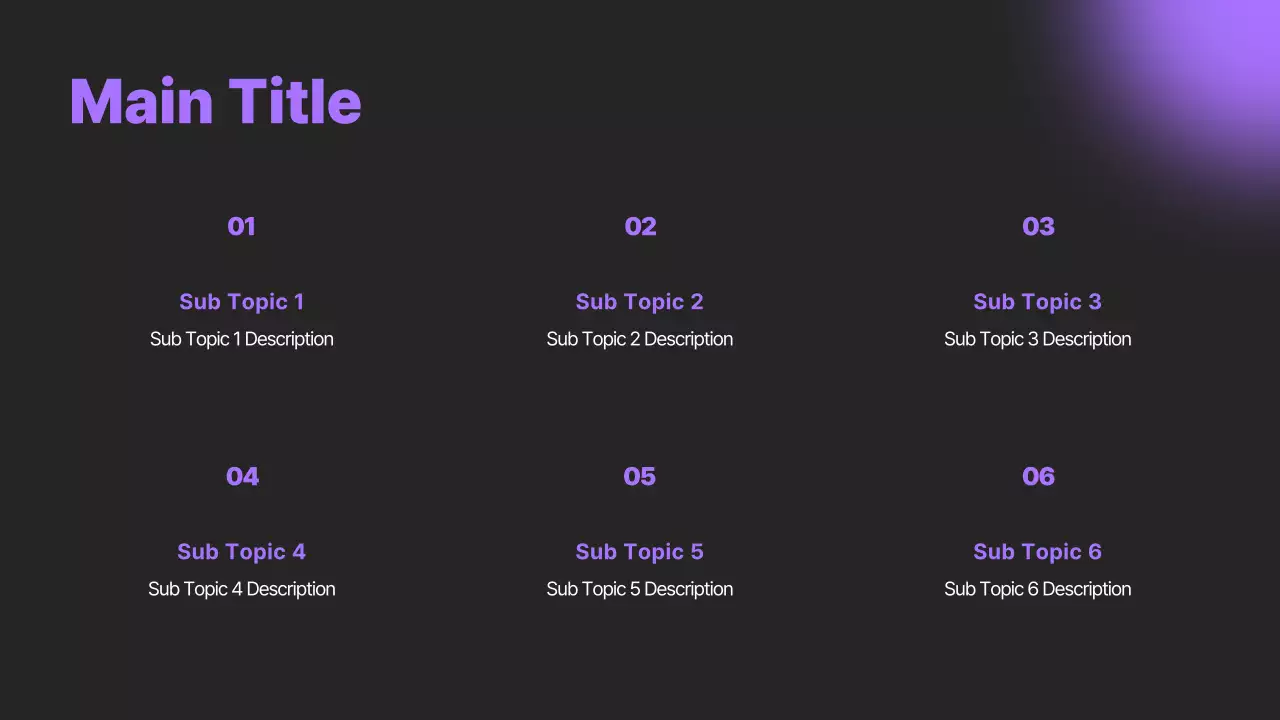Select the number 06 label
Image resolution: width=1280 pixels, height=720 pixels.
(1038, 476)
